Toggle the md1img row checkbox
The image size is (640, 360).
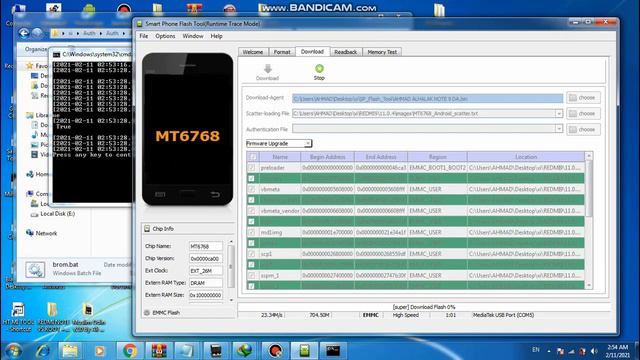251,232
